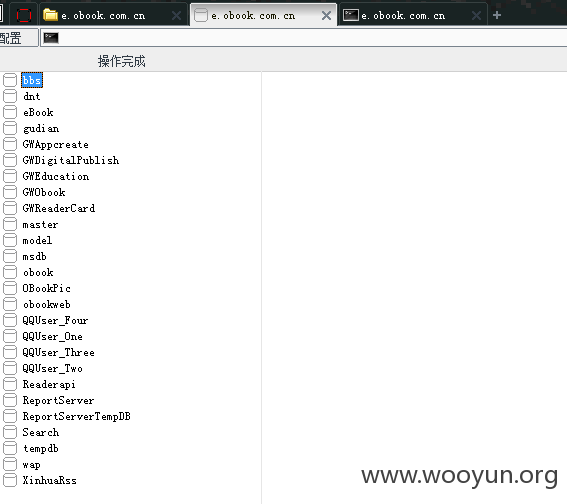The width and height of the screenshot is (567, 504).
Task: Select the model database name
Action: coord(37,240)
